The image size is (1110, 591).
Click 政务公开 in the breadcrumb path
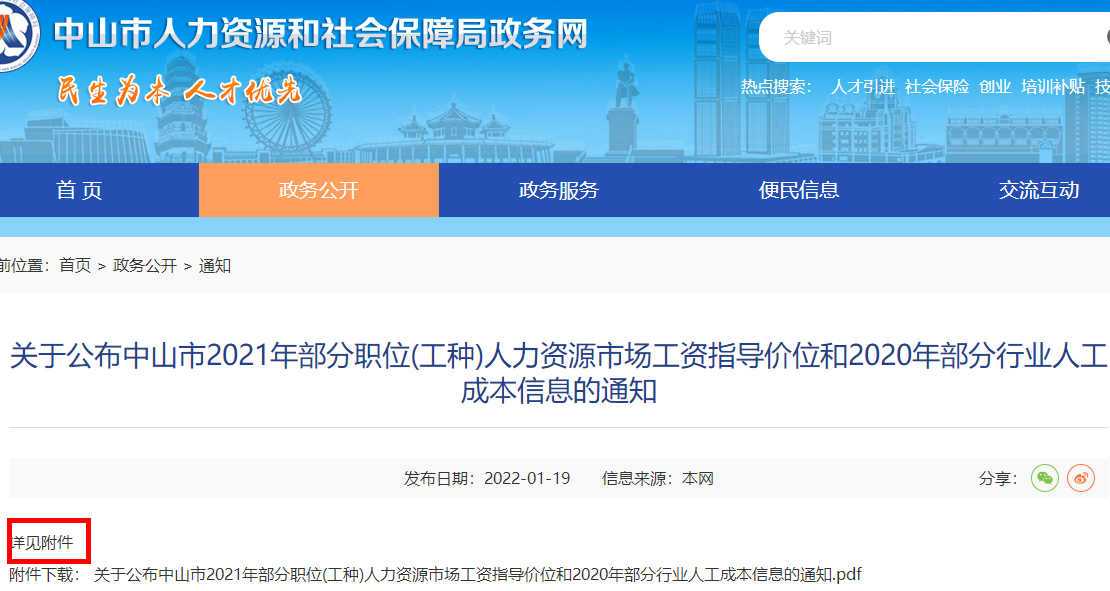[145, 265]
